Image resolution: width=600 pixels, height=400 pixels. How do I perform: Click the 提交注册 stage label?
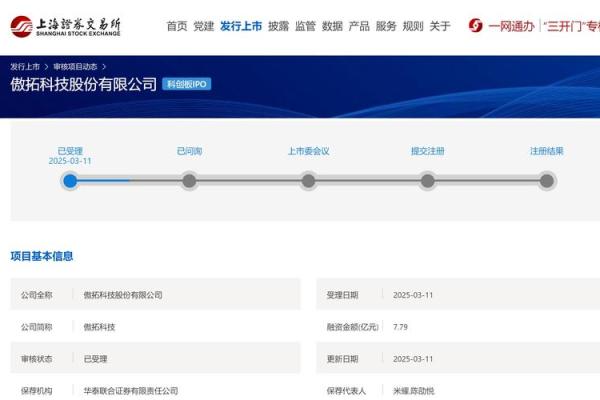click(x=428, y=151)
